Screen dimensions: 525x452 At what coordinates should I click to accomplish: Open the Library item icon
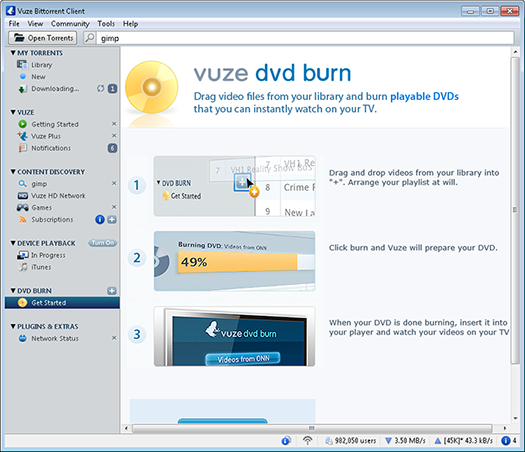22,64
